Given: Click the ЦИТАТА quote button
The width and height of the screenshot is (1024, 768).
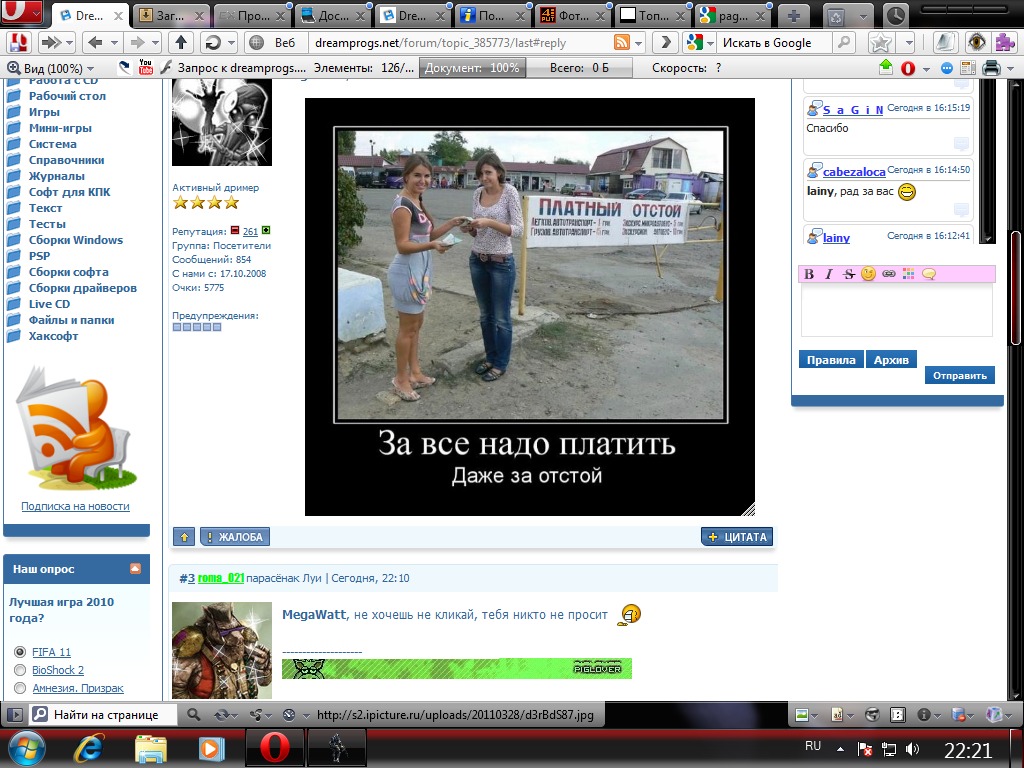Looking at the screenshot, I should pyautogui.click(x=737, y=537).
